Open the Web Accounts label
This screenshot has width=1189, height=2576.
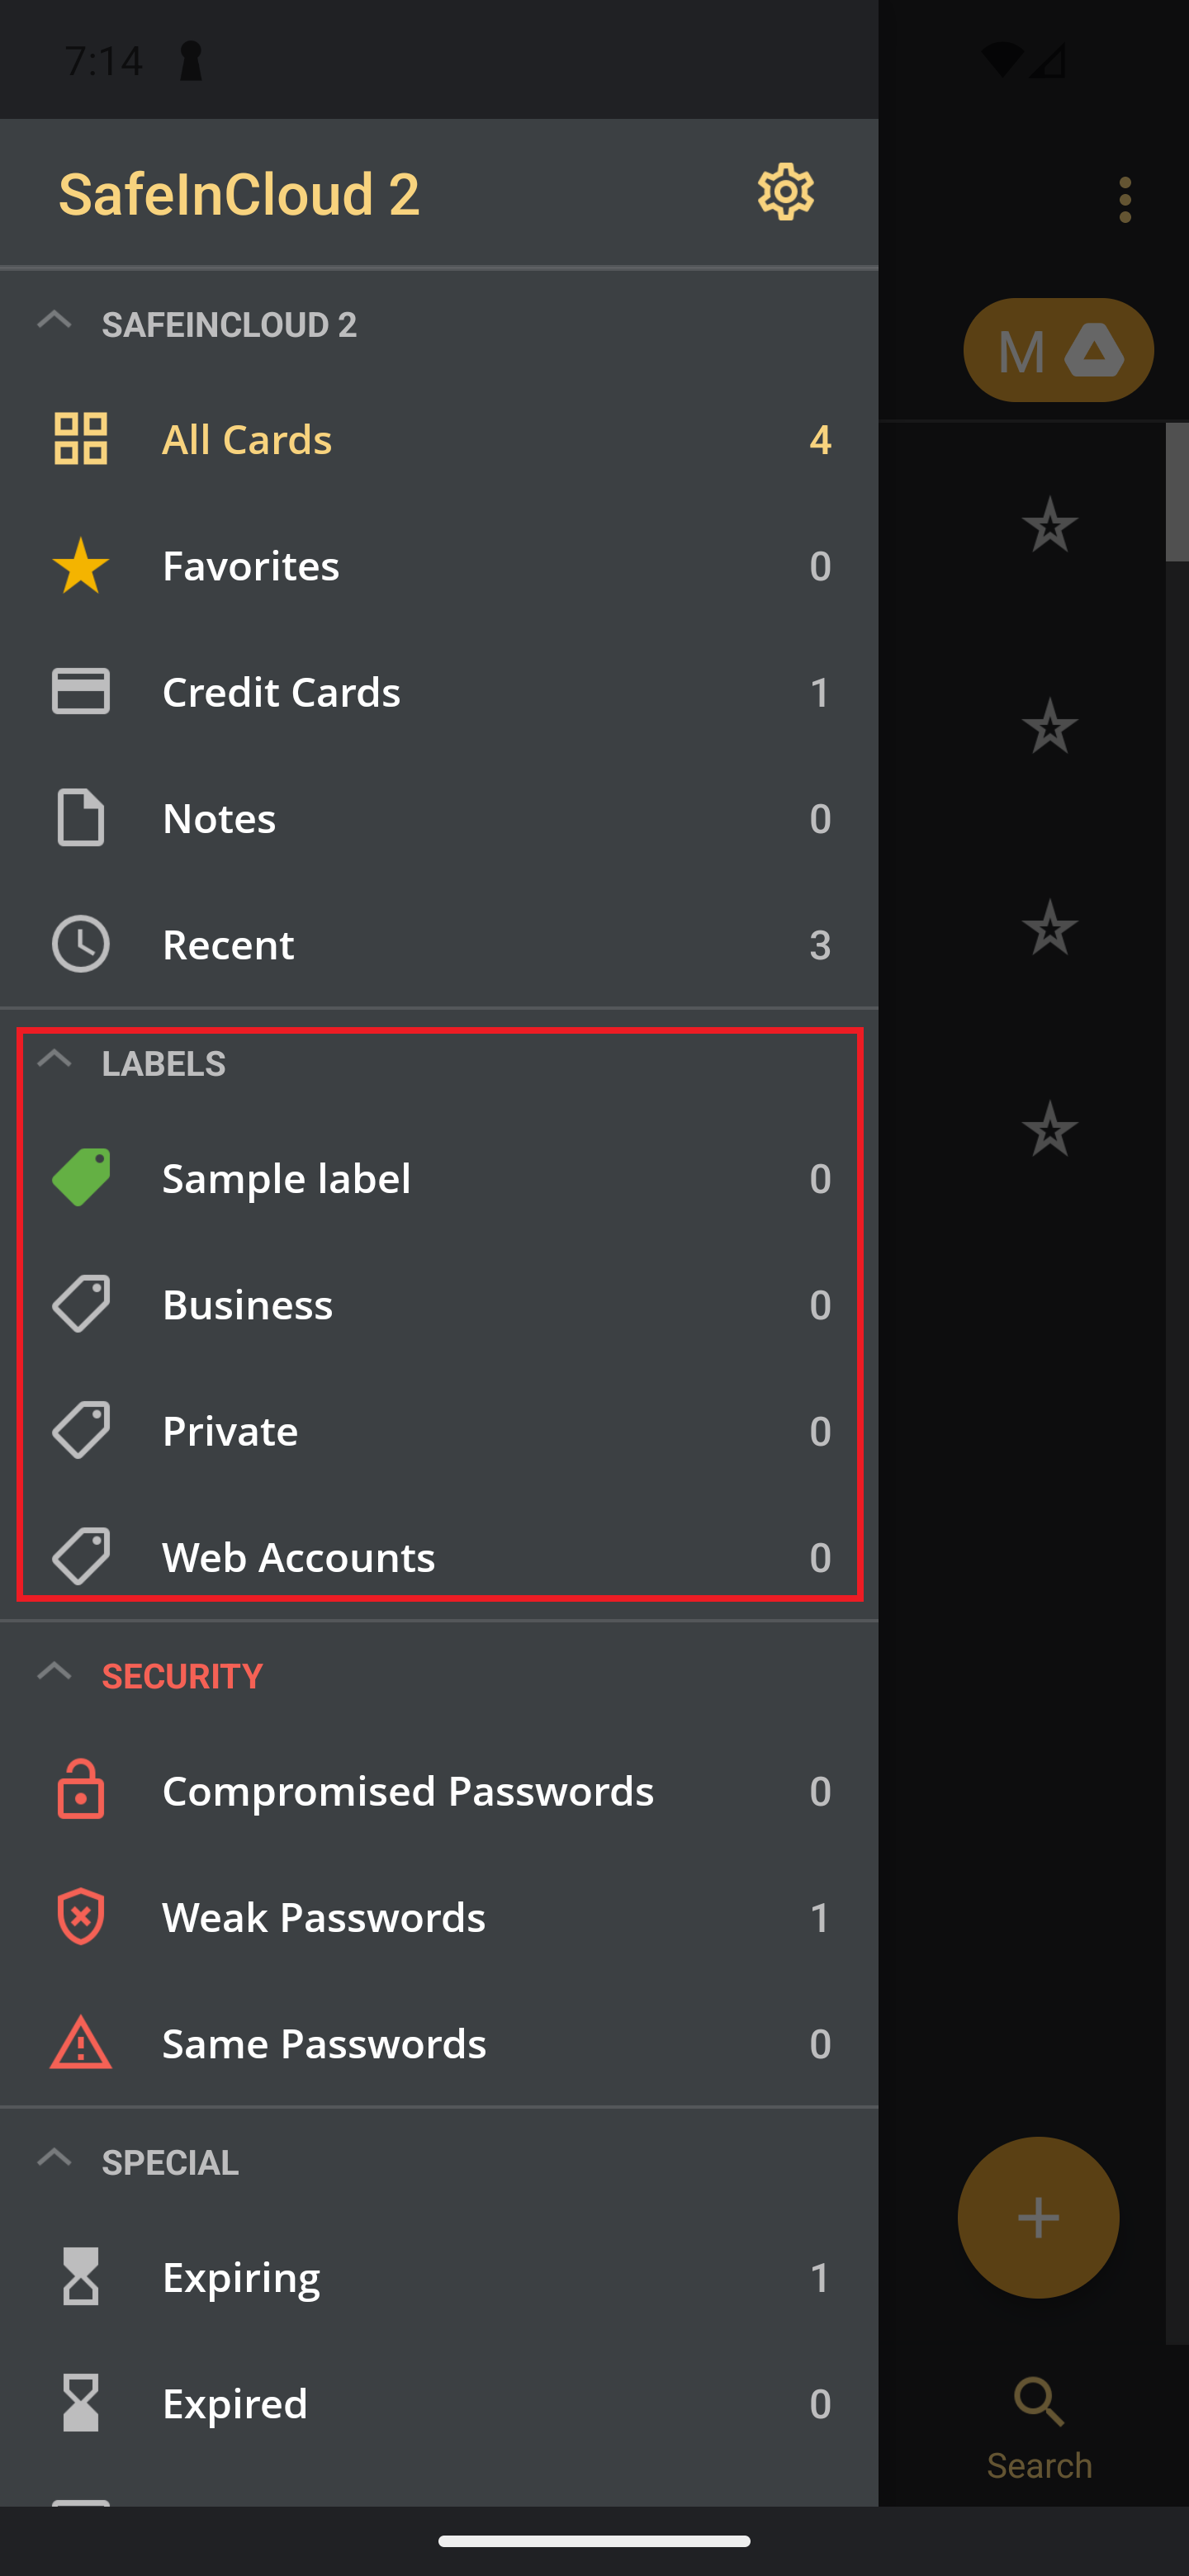click(x=439, y=1557)
